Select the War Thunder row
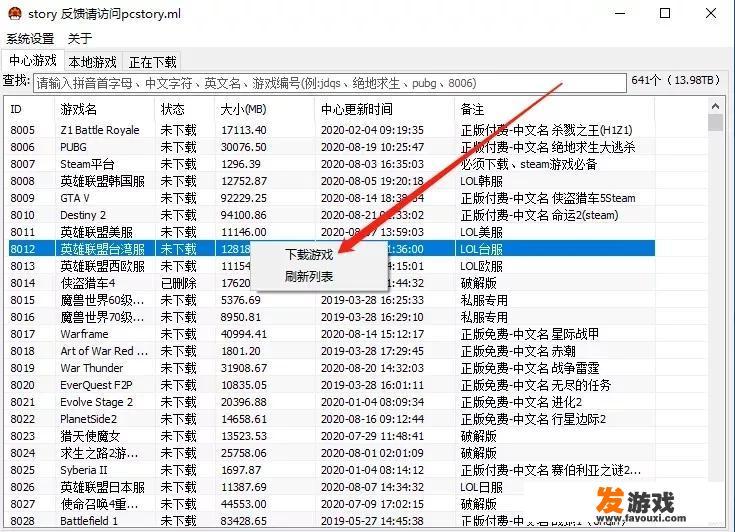735x532 pixels. pyautogui.click(x=331, y=368)
